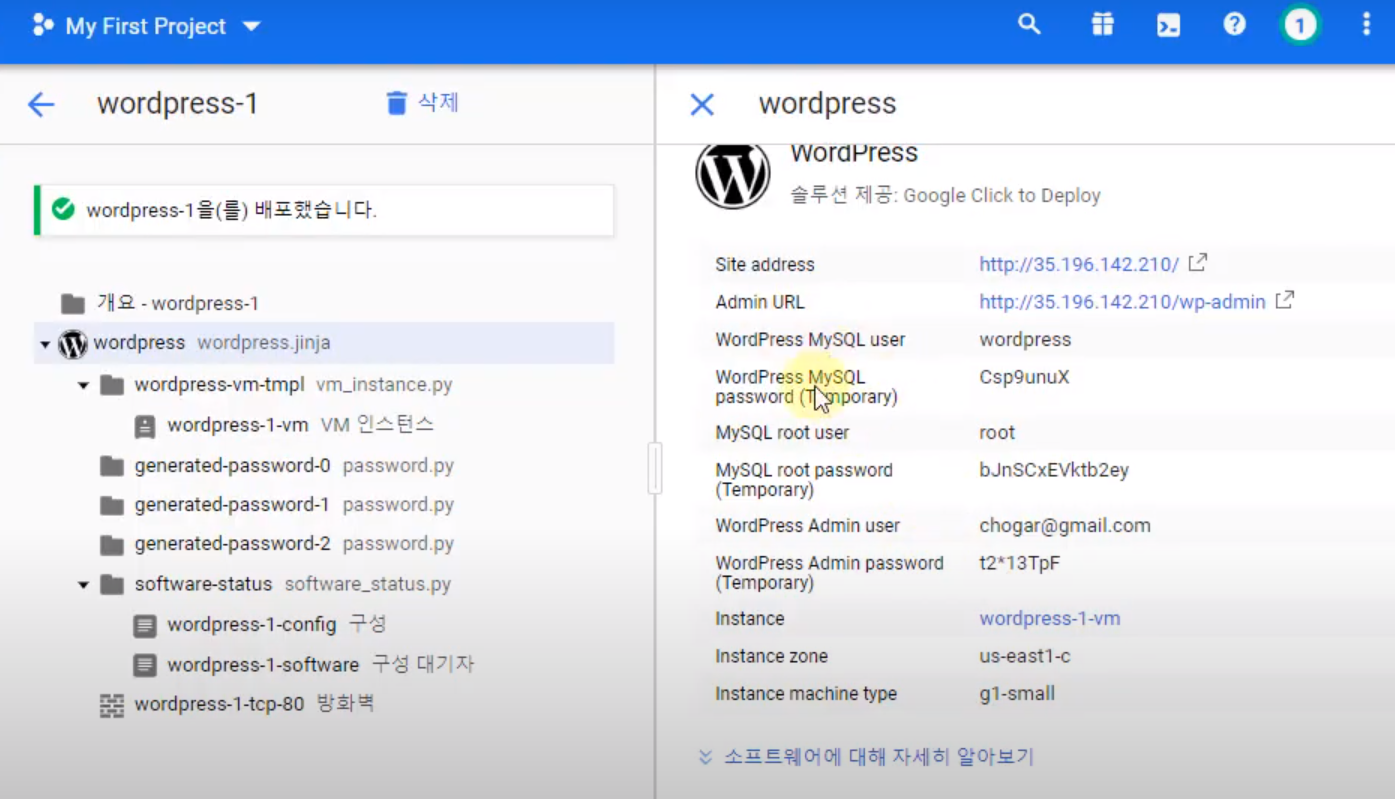Click MySQL root password bJnSCxEVktb2ey
The width and height of the screenshot is (1395, 799).
[1054, 470]
